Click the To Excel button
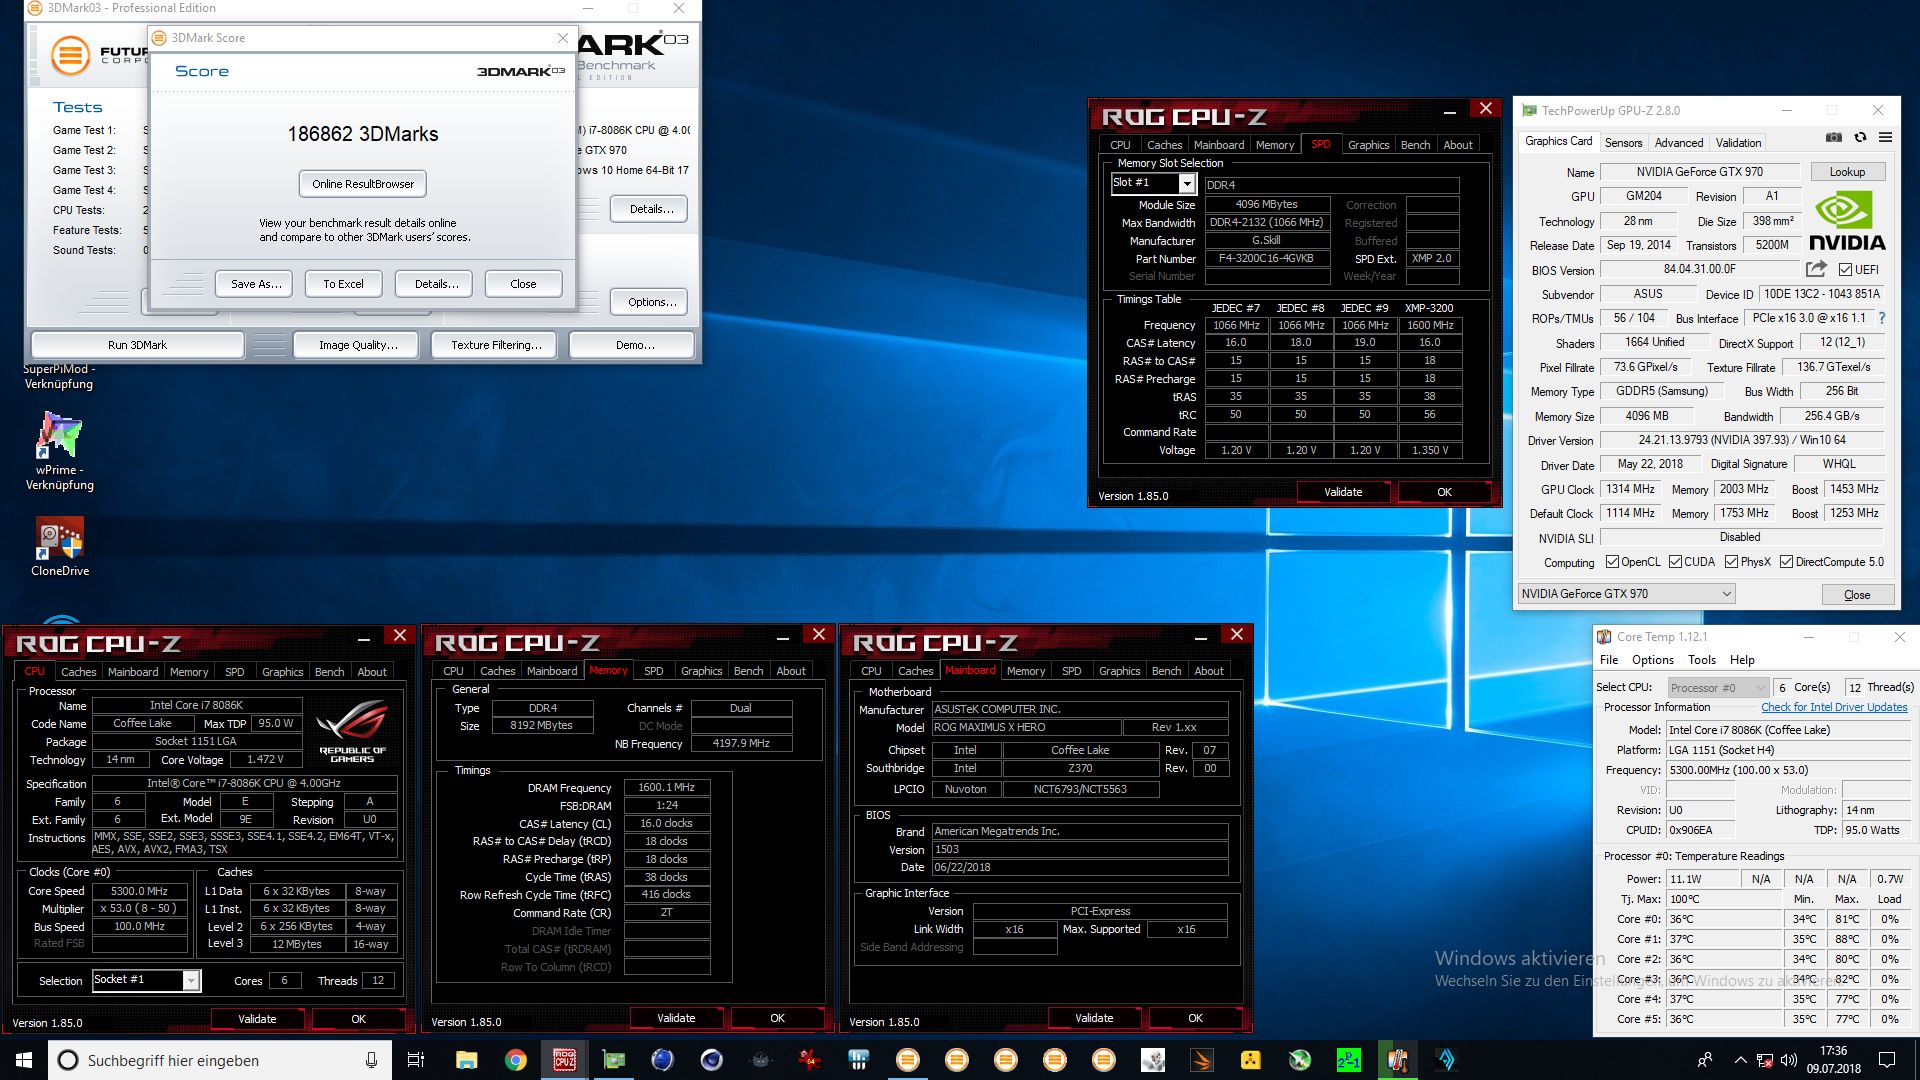This screenshot has width=1920, height=1080. (343, 284)
